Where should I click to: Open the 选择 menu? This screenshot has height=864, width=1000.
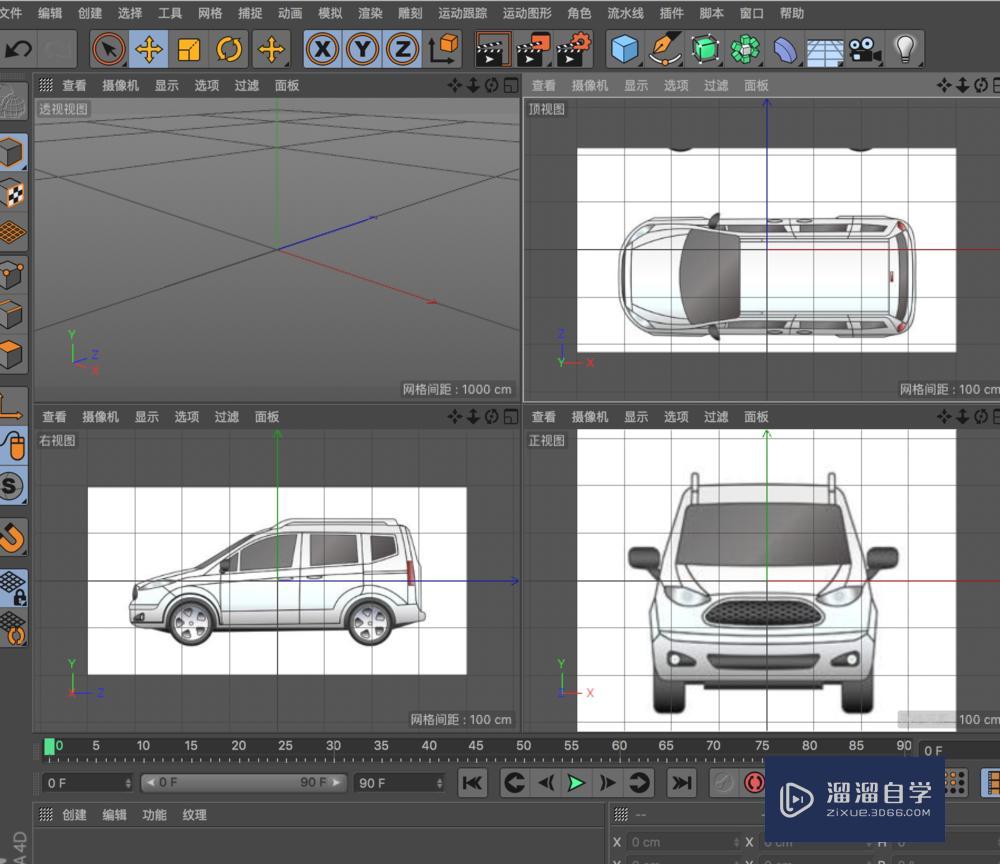point(130,13)
